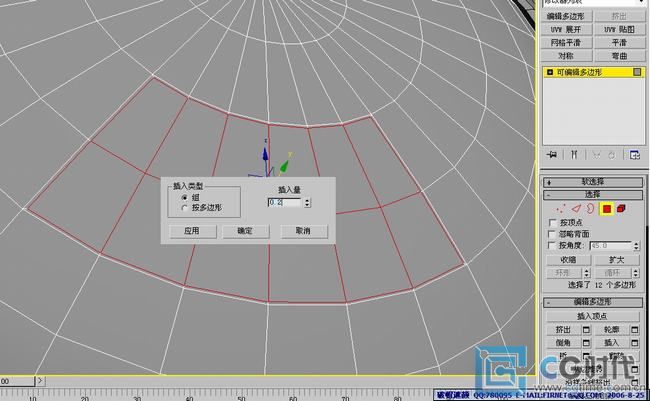This screenshot has height=401, width=650.
Task: Open settings box next to 轮廓 button
Action: [x=635, y=330]
